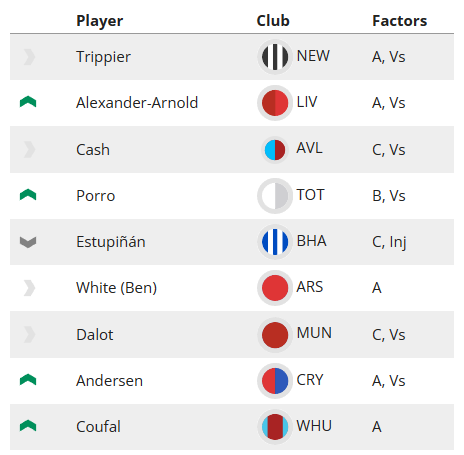Click the Manchester United club badge

[x=275, y=334]
